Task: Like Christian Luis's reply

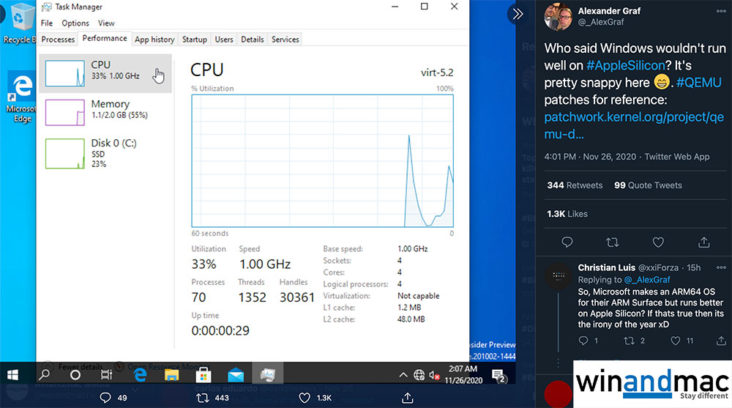Action: pyautogui.click(x=675, y=341)
